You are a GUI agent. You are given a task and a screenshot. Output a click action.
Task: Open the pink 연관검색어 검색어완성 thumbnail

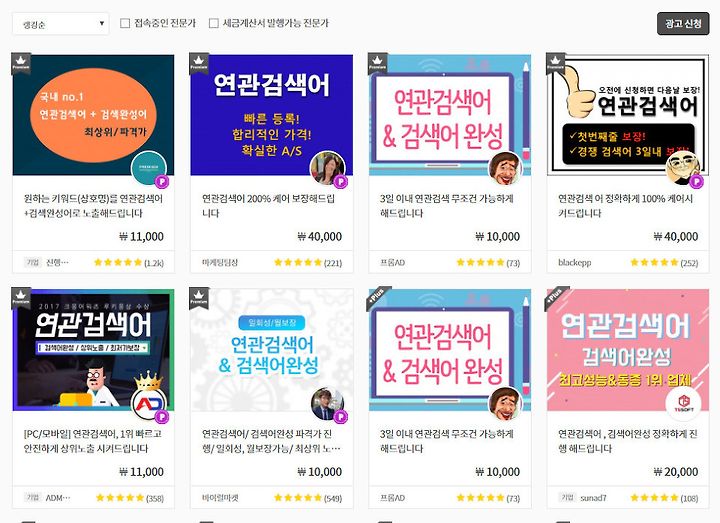628,350
